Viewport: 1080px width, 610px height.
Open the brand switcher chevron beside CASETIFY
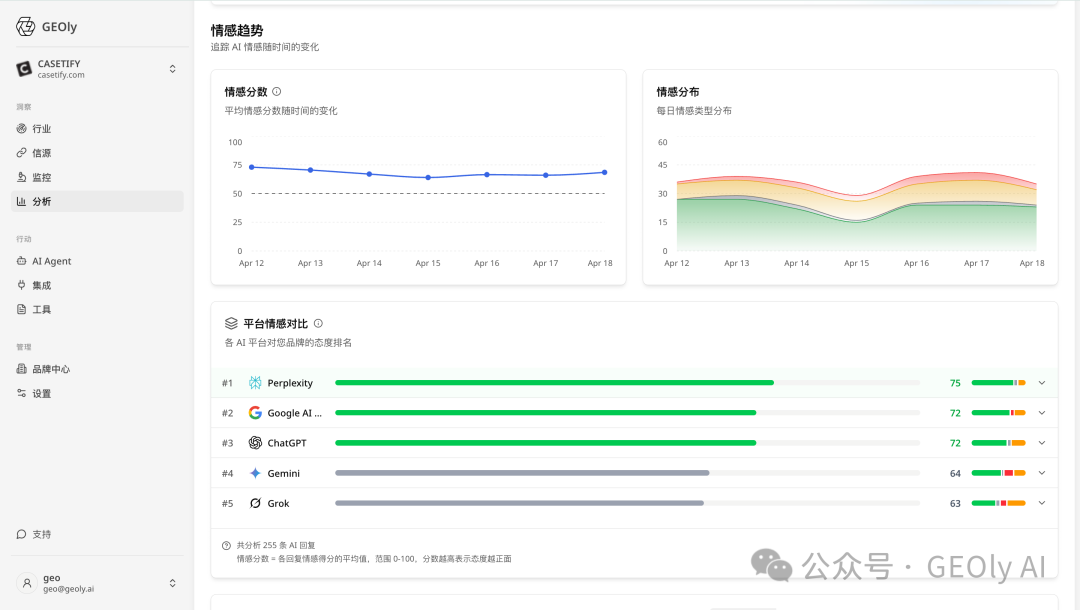172,69
